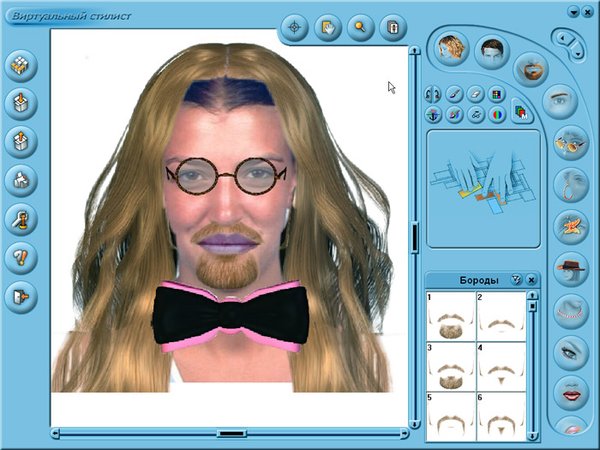Click the necklace category icon
Screen dimensions: 600x450
coord(571,309)
